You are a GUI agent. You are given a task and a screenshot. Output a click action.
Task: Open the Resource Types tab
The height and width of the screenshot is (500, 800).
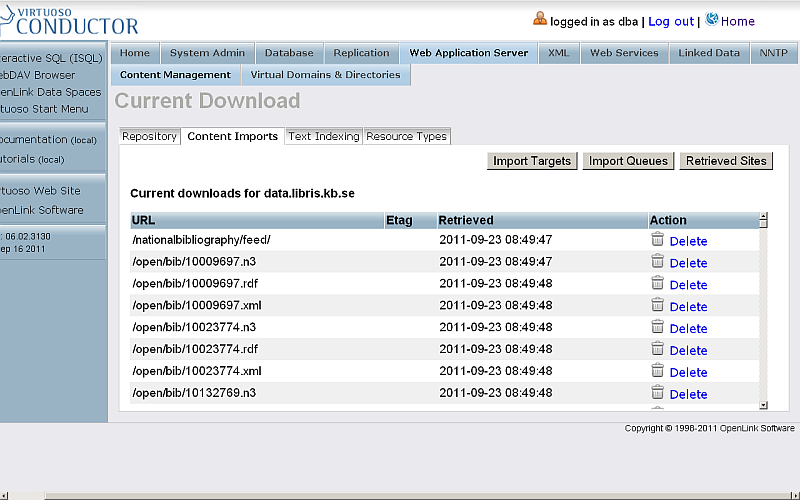tap(406, 137)
